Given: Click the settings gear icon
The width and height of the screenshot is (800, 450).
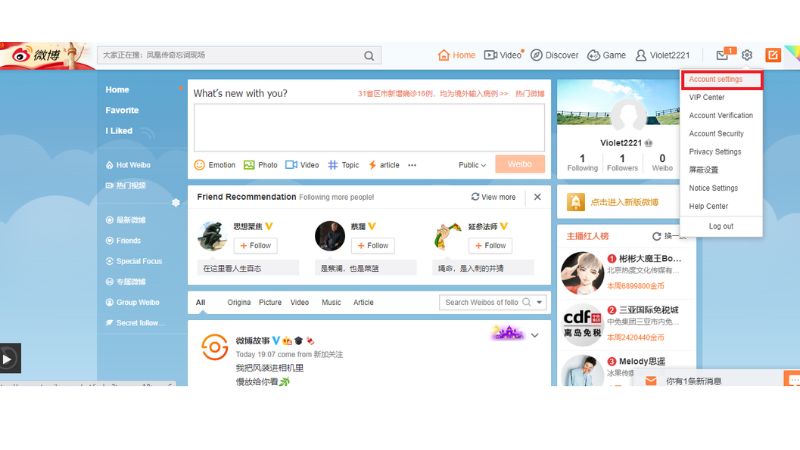Looking at the screenshot, I should 747,55.
